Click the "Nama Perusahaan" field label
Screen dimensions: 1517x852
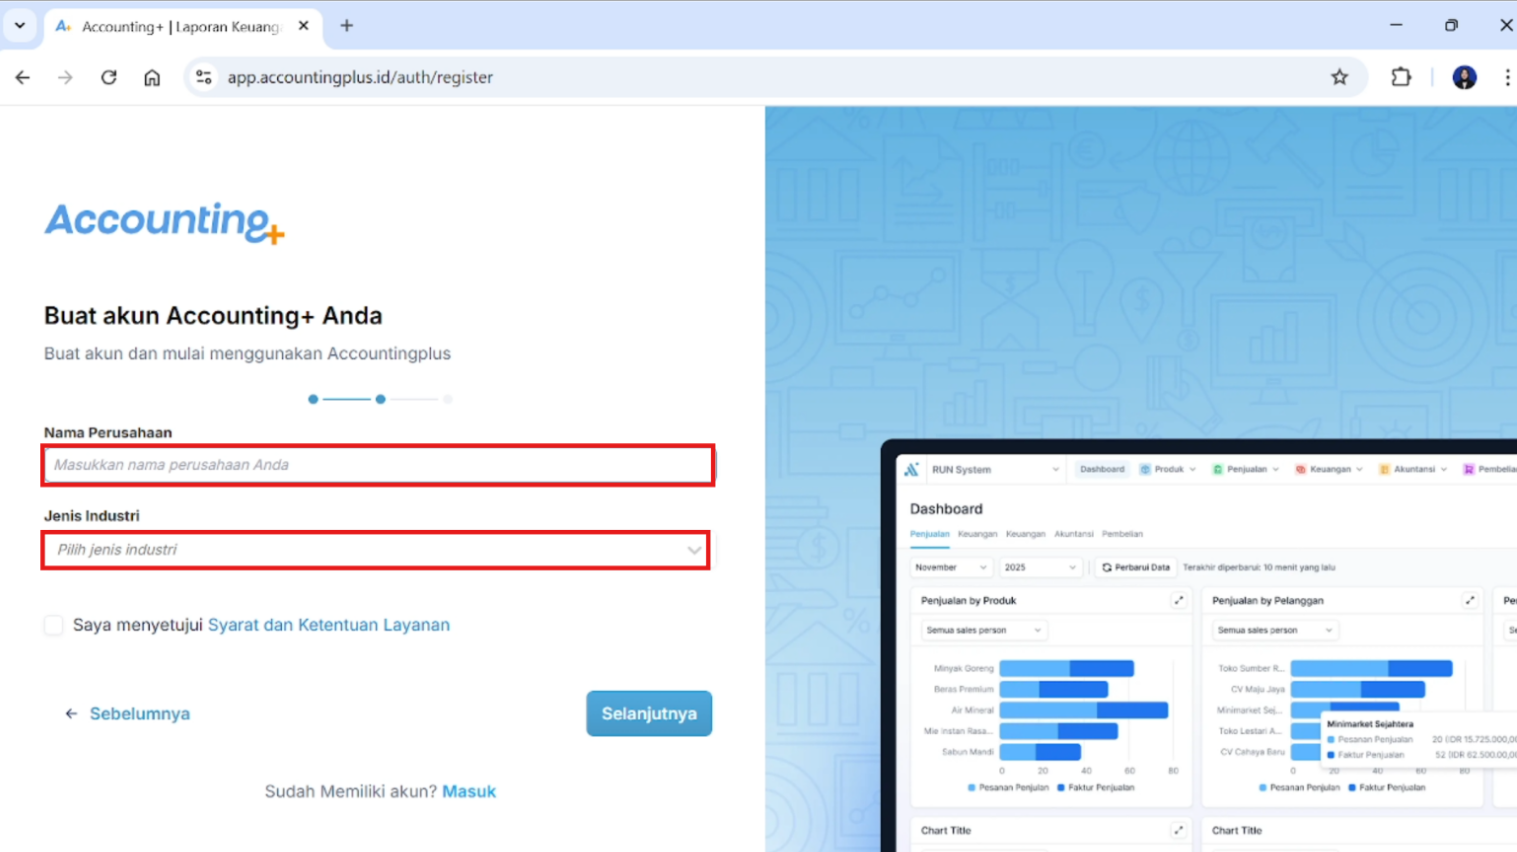(x=108, y=433)
